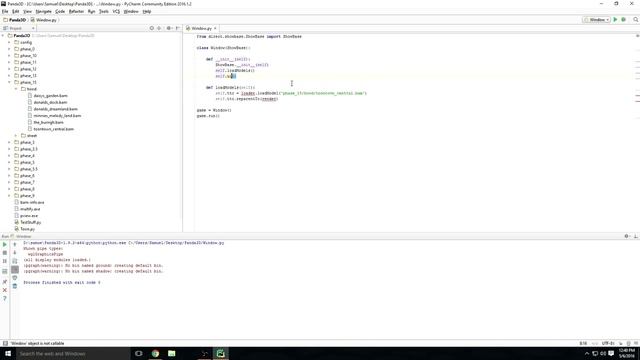640x360 pixels.
Task: Click the caret position indicator in status bar
Action: 583,343
